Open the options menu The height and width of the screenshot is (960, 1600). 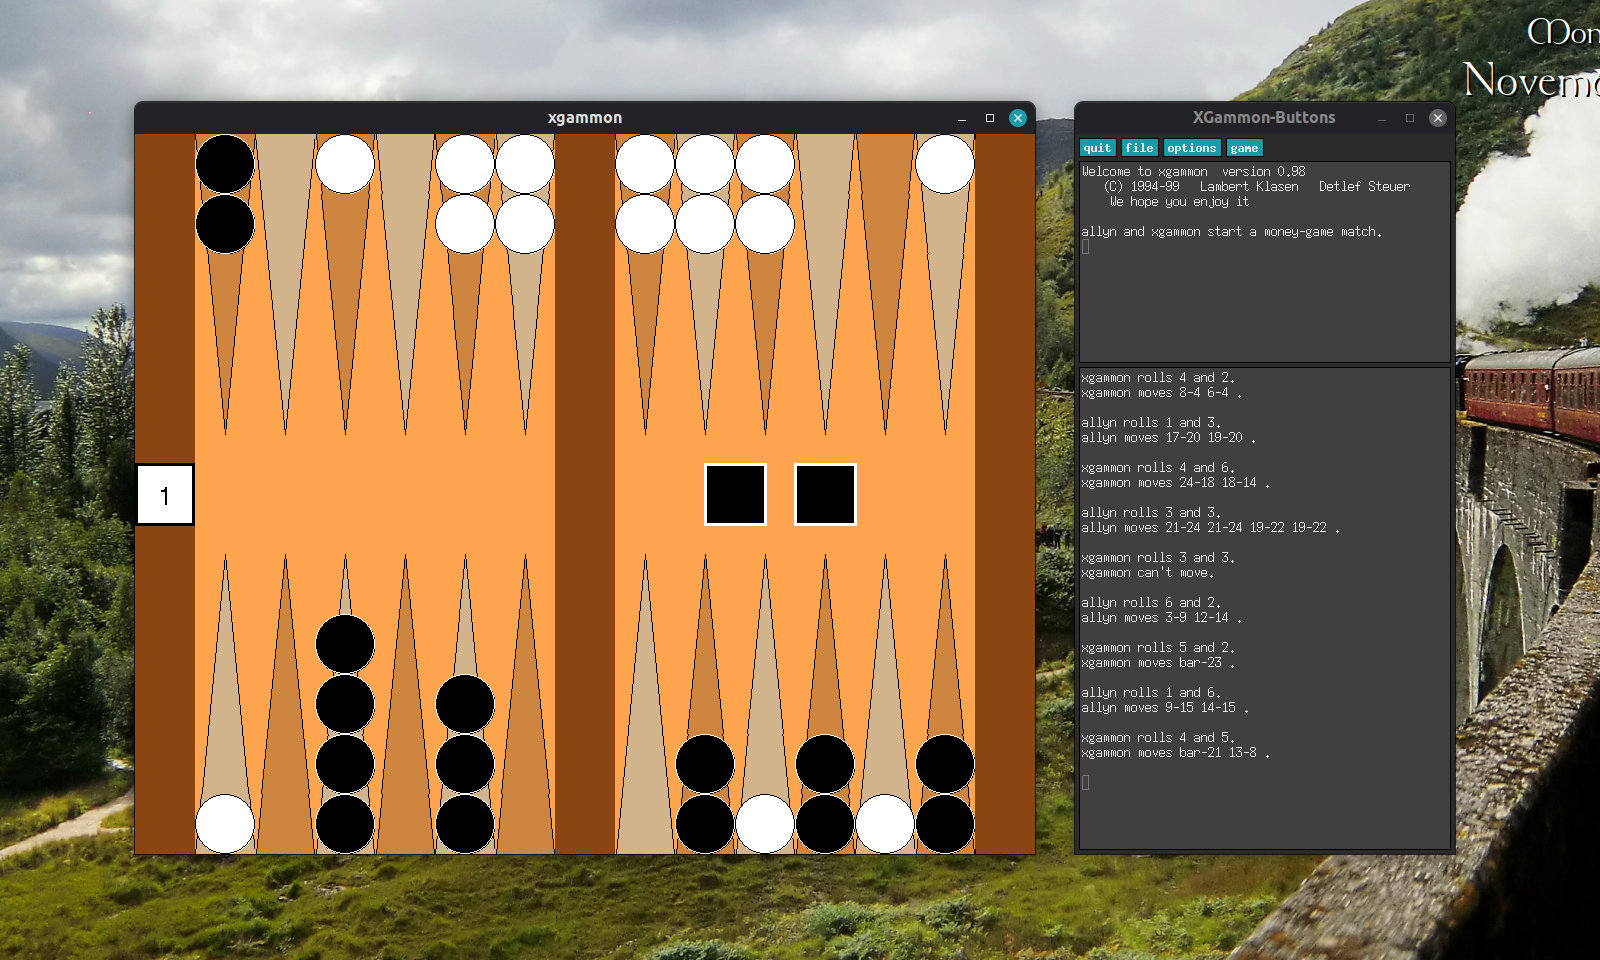[x=1192, y=147]
